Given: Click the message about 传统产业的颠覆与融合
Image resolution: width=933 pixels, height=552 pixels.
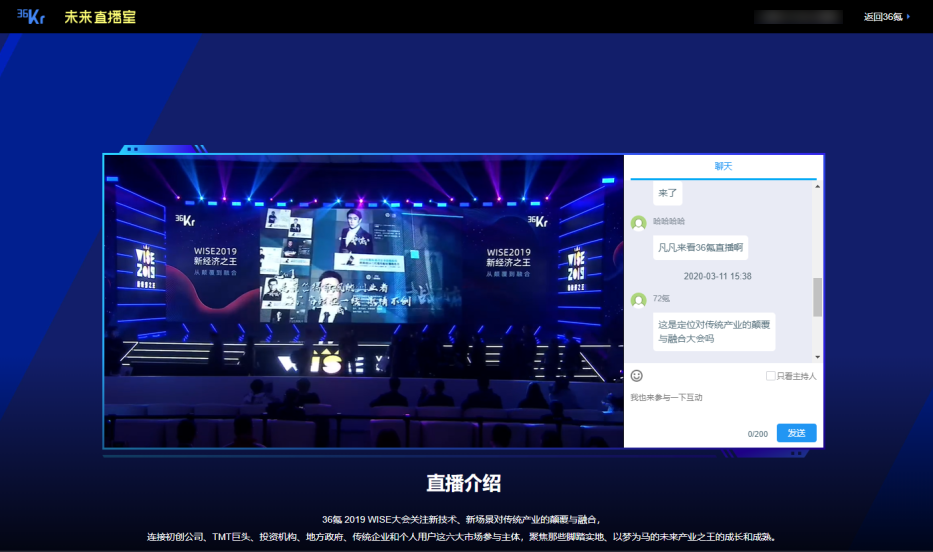Looking at the screenshot, I should click(x=714, y=331).
